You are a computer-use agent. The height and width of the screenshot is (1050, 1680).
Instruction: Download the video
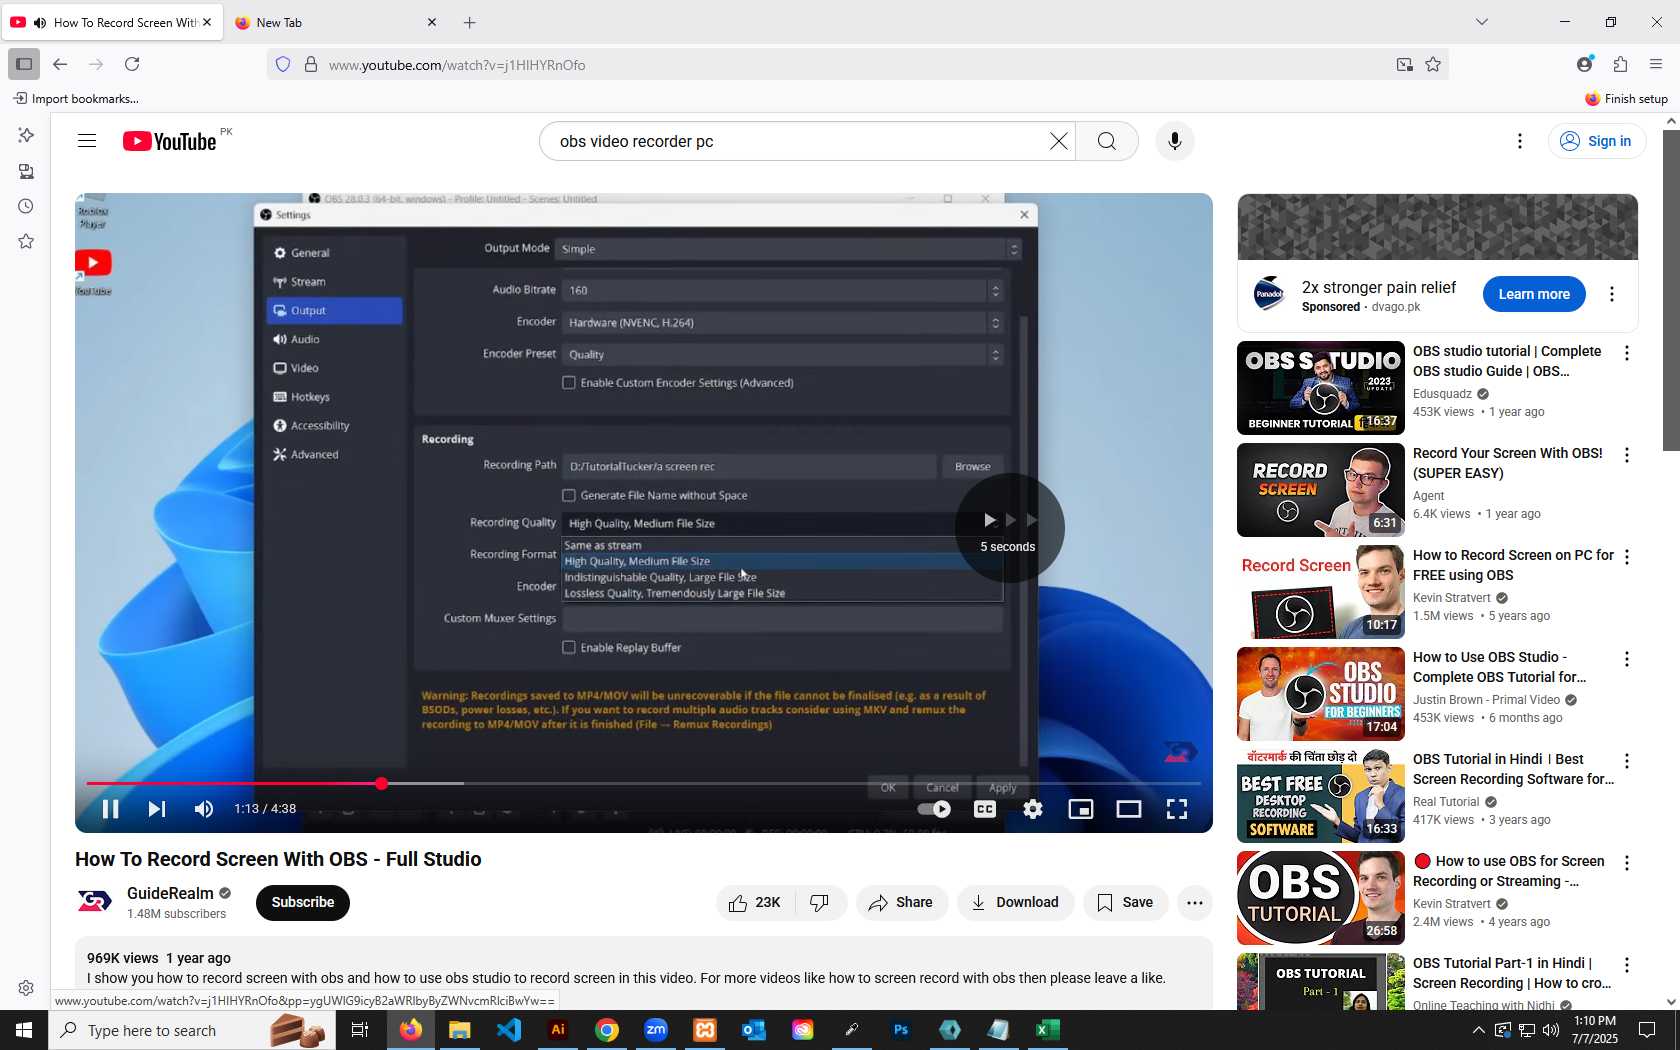click(1015, 902)
